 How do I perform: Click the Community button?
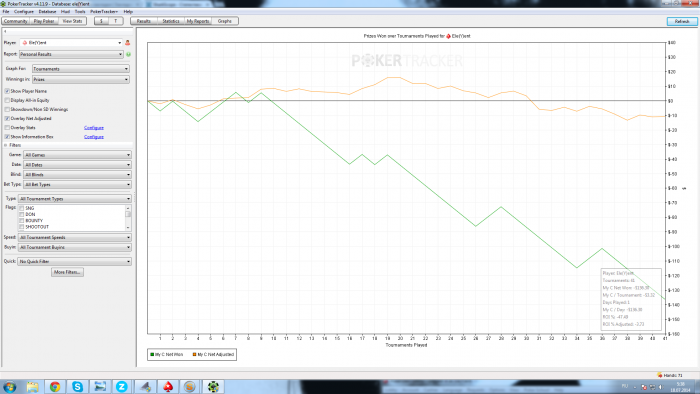[x=16, y=21]
